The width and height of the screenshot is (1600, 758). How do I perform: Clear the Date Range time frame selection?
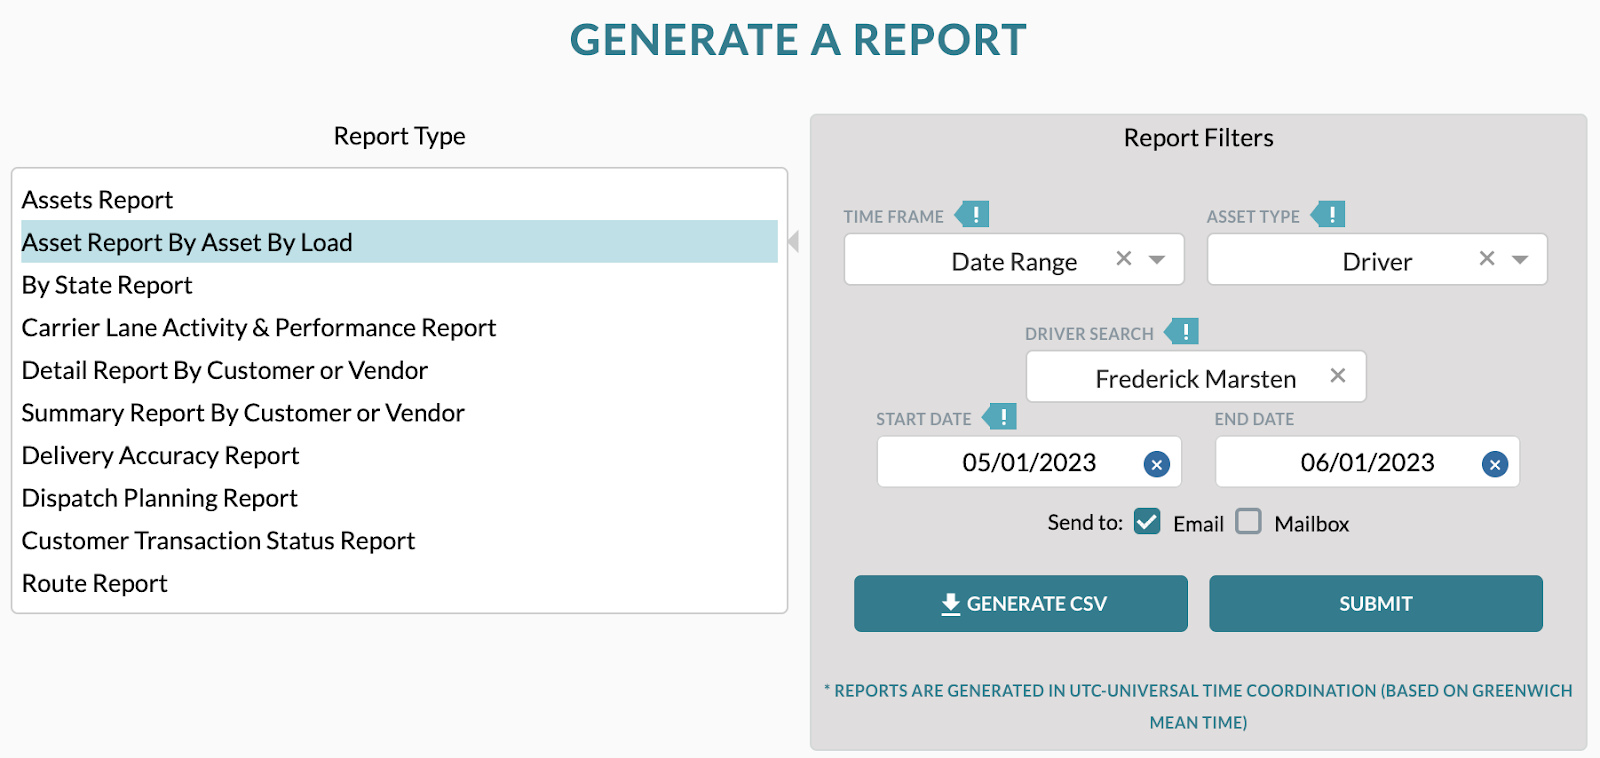point(1124,259)
